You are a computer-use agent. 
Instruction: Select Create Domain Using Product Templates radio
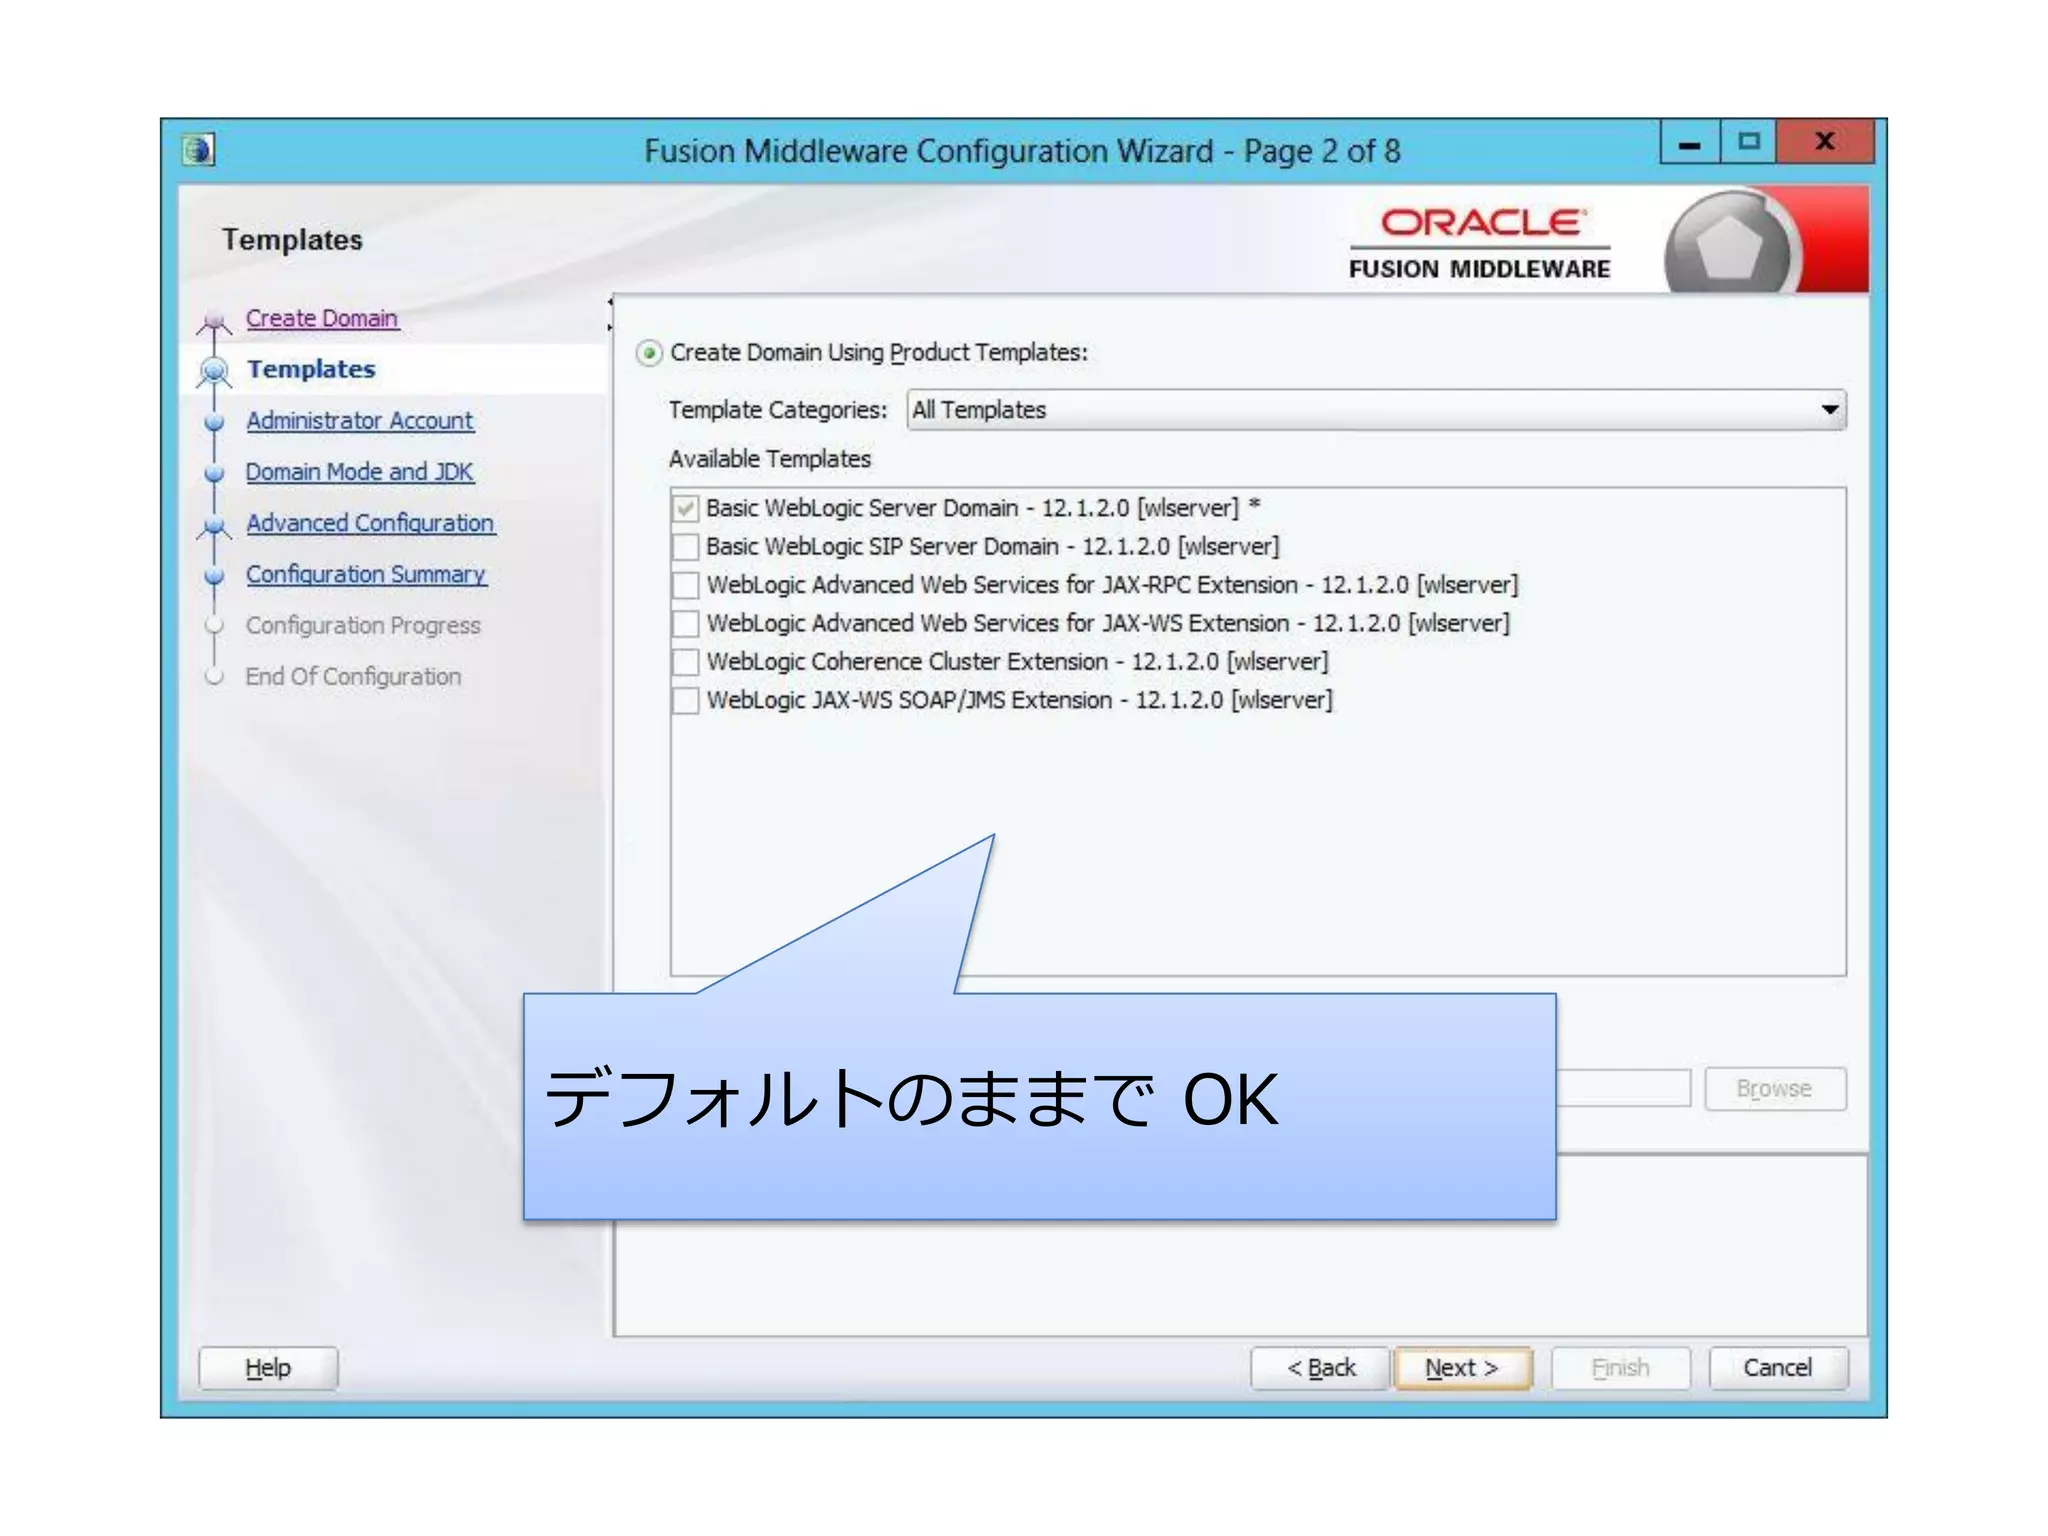click(649, 353)
